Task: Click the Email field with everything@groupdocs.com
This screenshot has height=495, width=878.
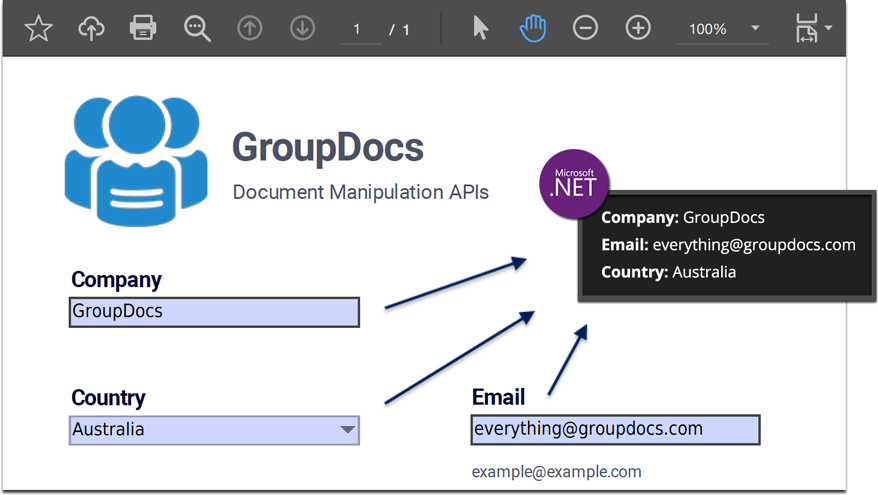Action: (x=615, y=429)
